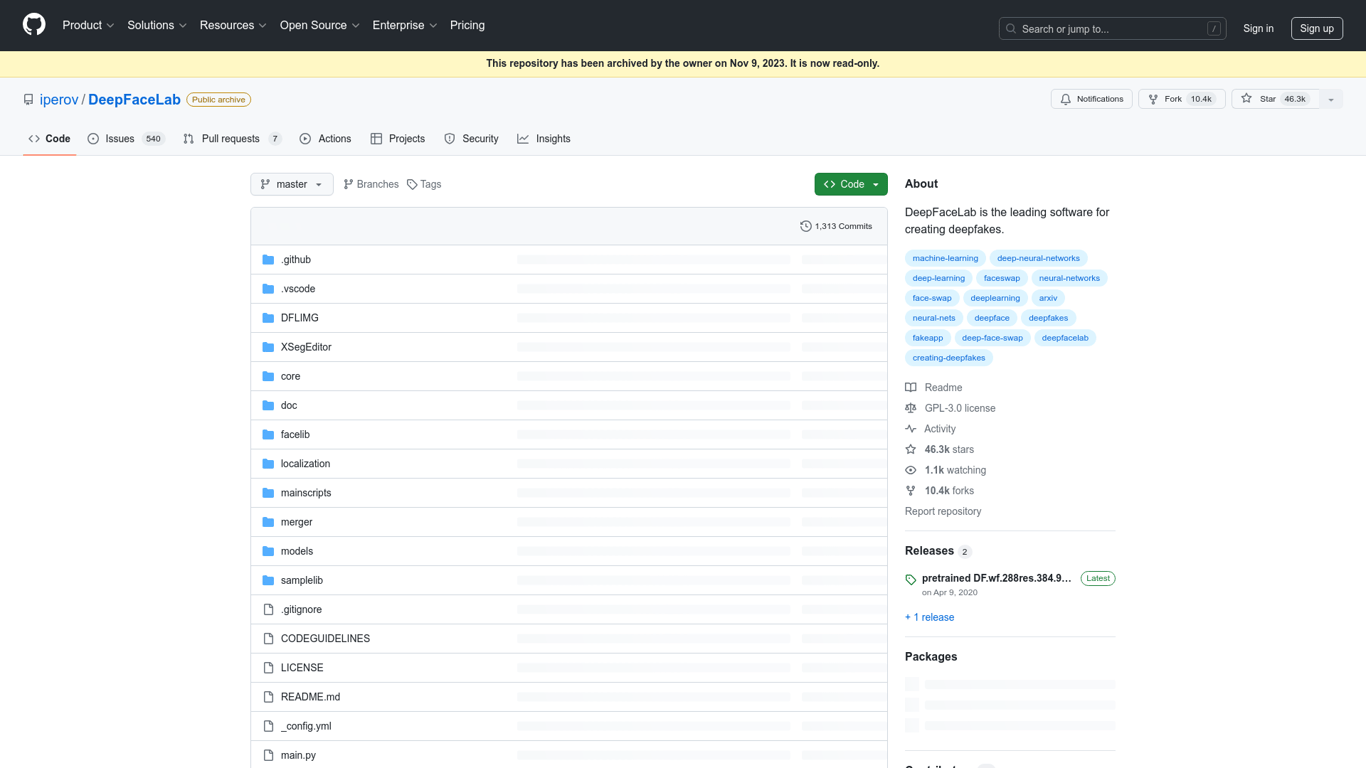Select the deepfakes topic tag

click(1048, 318)
